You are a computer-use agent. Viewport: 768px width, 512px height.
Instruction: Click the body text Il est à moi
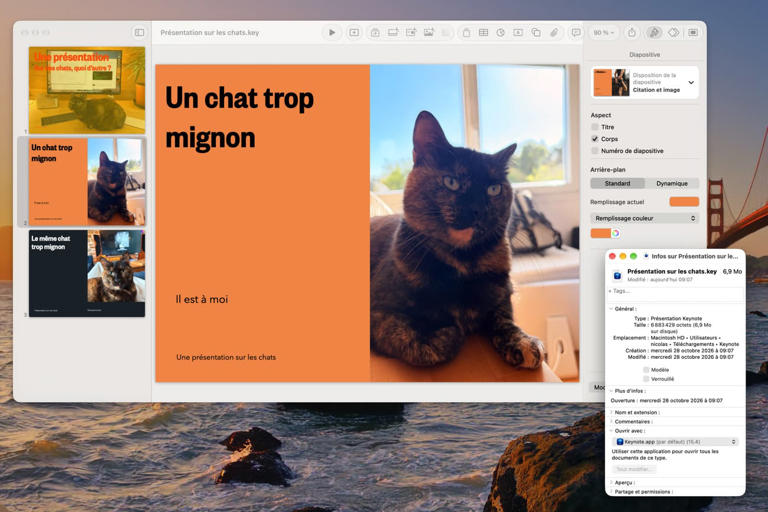coord(202,299)
